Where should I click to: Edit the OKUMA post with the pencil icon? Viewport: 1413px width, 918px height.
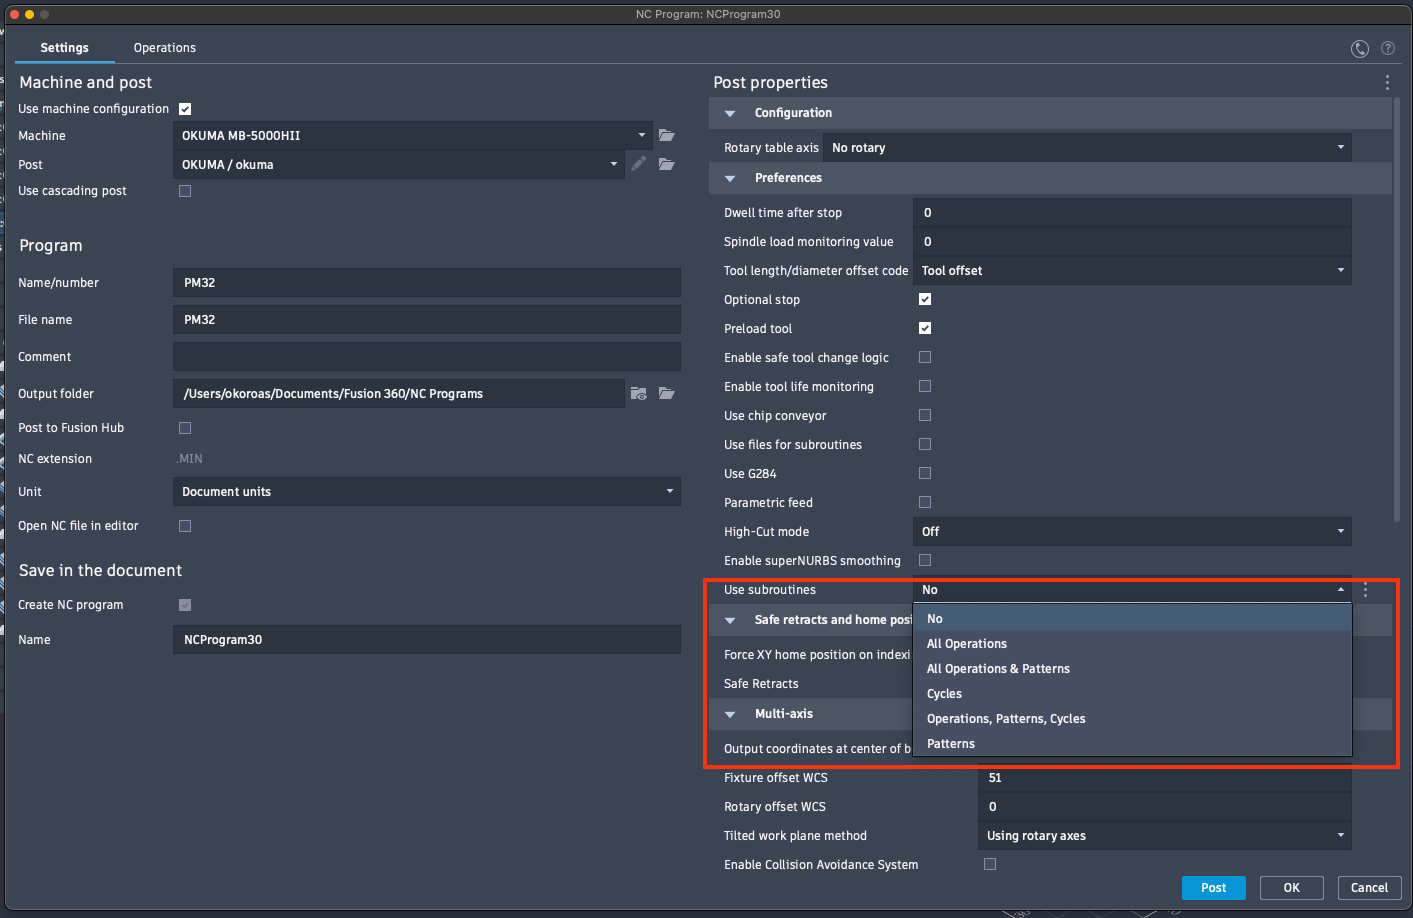pyautogui.click(x=639, y=164)
